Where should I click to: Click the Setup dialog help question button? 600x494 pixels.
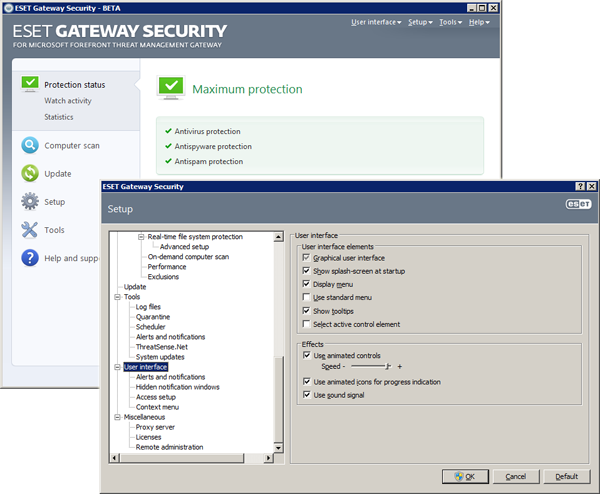click(580, 186)
